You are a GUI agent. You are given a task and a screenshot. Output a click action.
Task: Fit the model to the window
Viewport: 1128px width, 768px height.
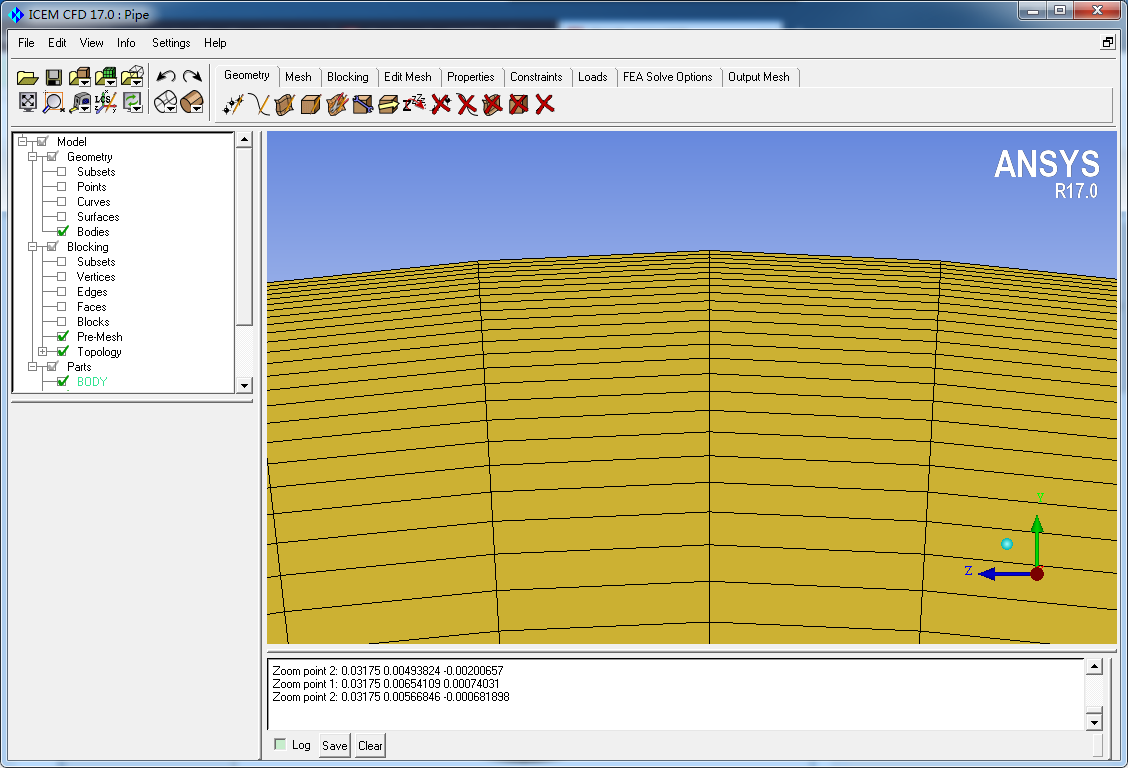(x=27, y=102)
